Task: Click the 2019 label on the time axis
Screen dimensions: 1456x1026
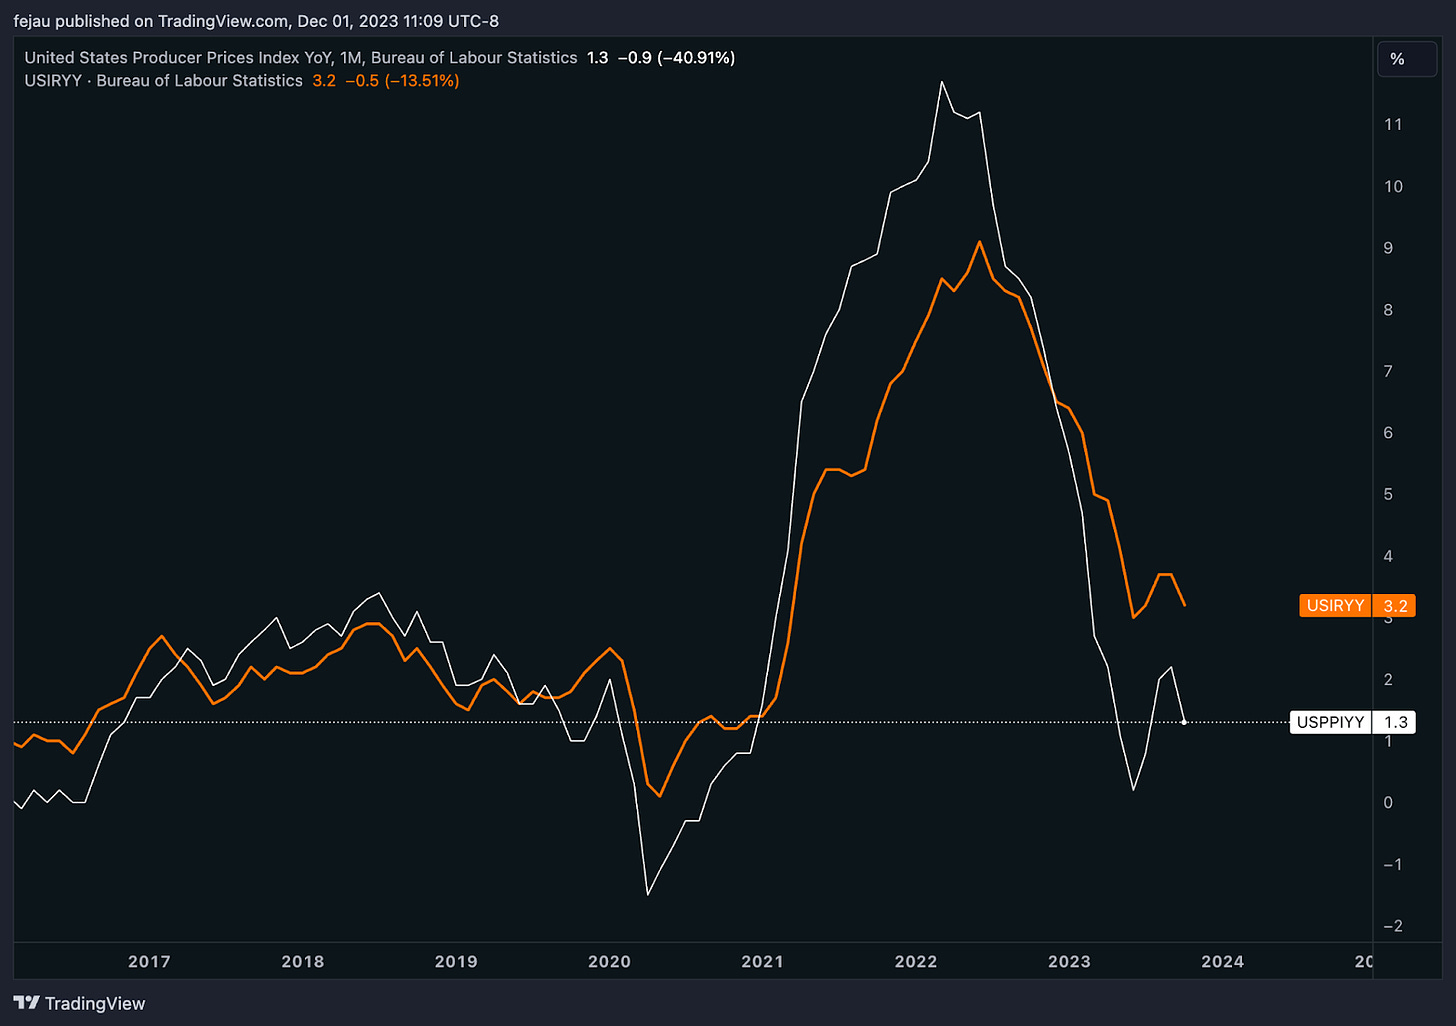Action: point(456,962)
